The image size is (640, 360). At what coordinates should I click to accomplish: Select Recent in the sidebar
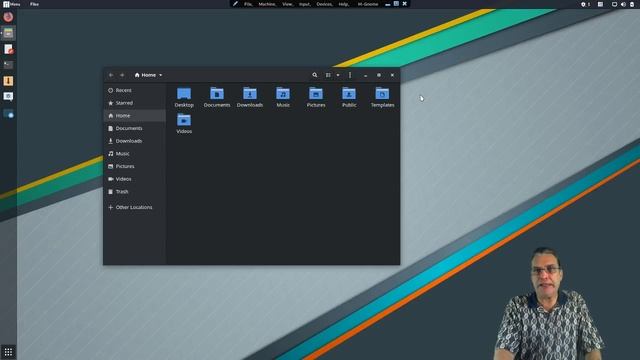tap(135, 90)
